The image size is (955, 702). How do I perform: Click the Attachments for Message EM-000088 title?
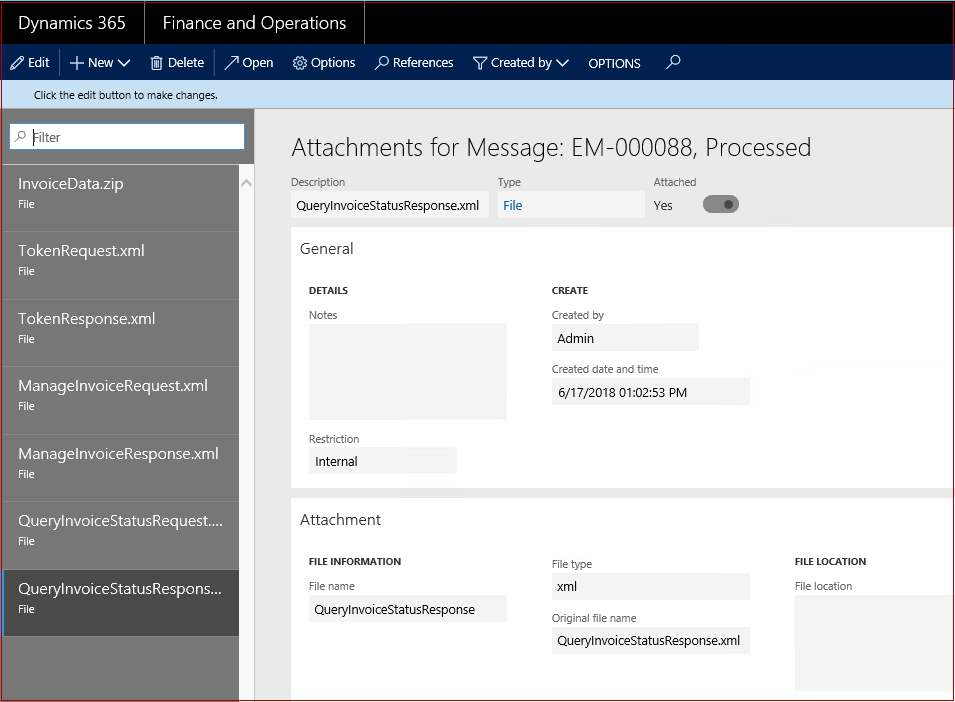click(551, 147)
